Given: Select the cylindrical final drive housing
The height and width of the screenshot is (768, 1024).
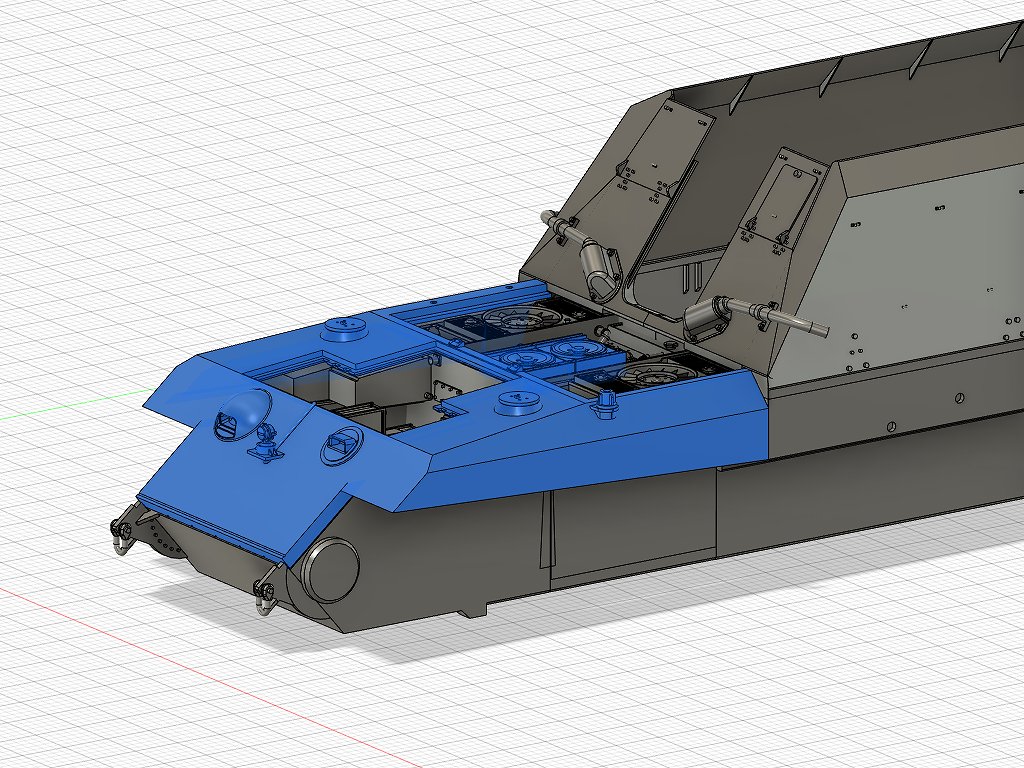Looking at the screenshot, I should (332, 570).
